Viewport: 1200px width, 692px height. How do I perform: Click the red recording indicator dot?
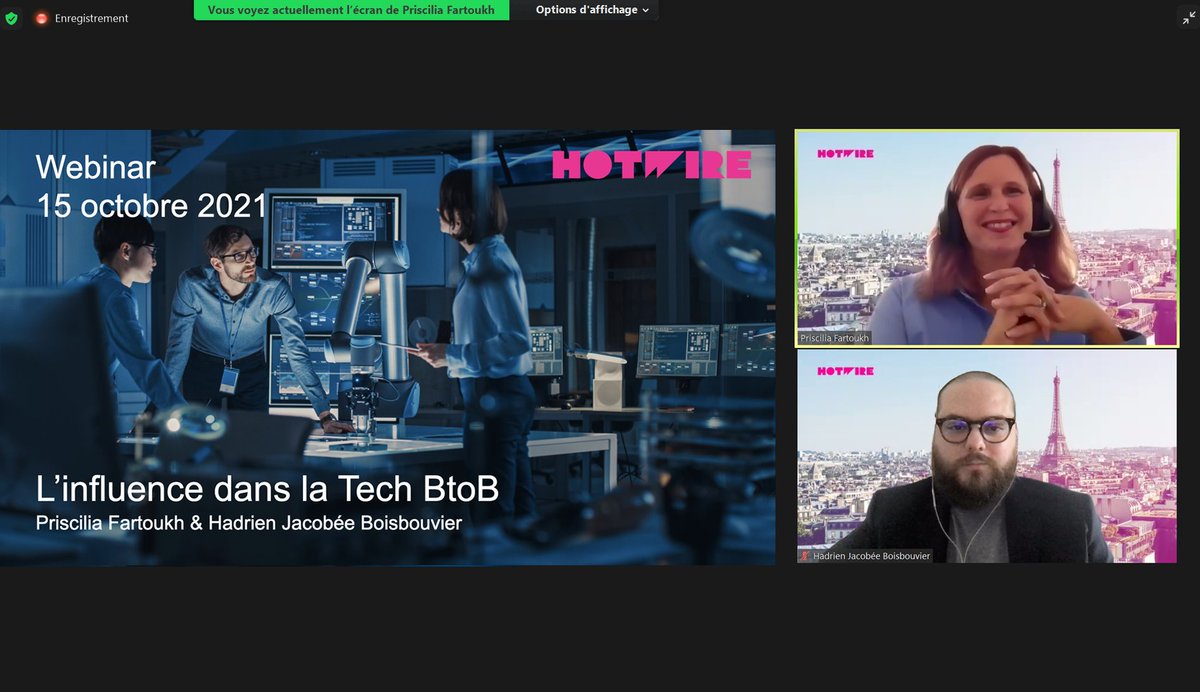click(41, 18)
